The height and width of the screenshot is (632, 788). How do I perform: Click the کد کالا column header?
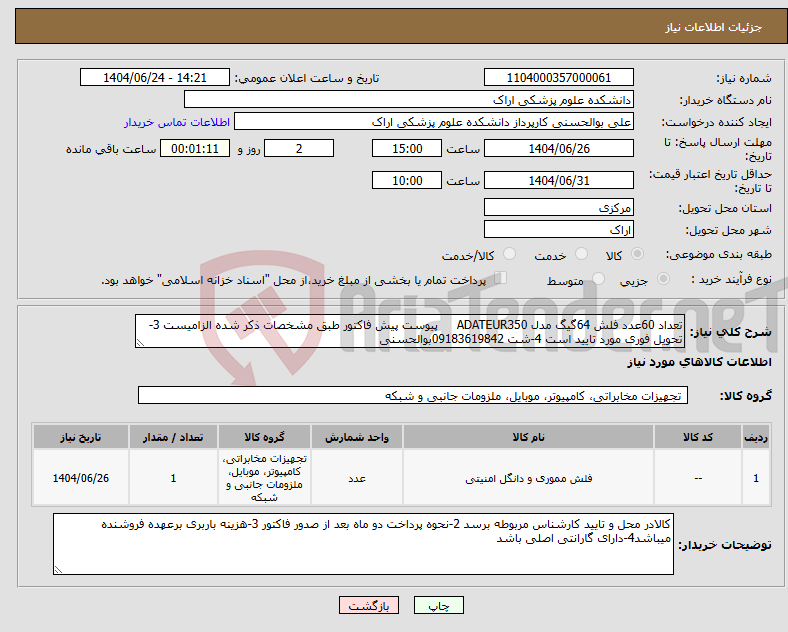pyautogui.click(x=698, y=437)
